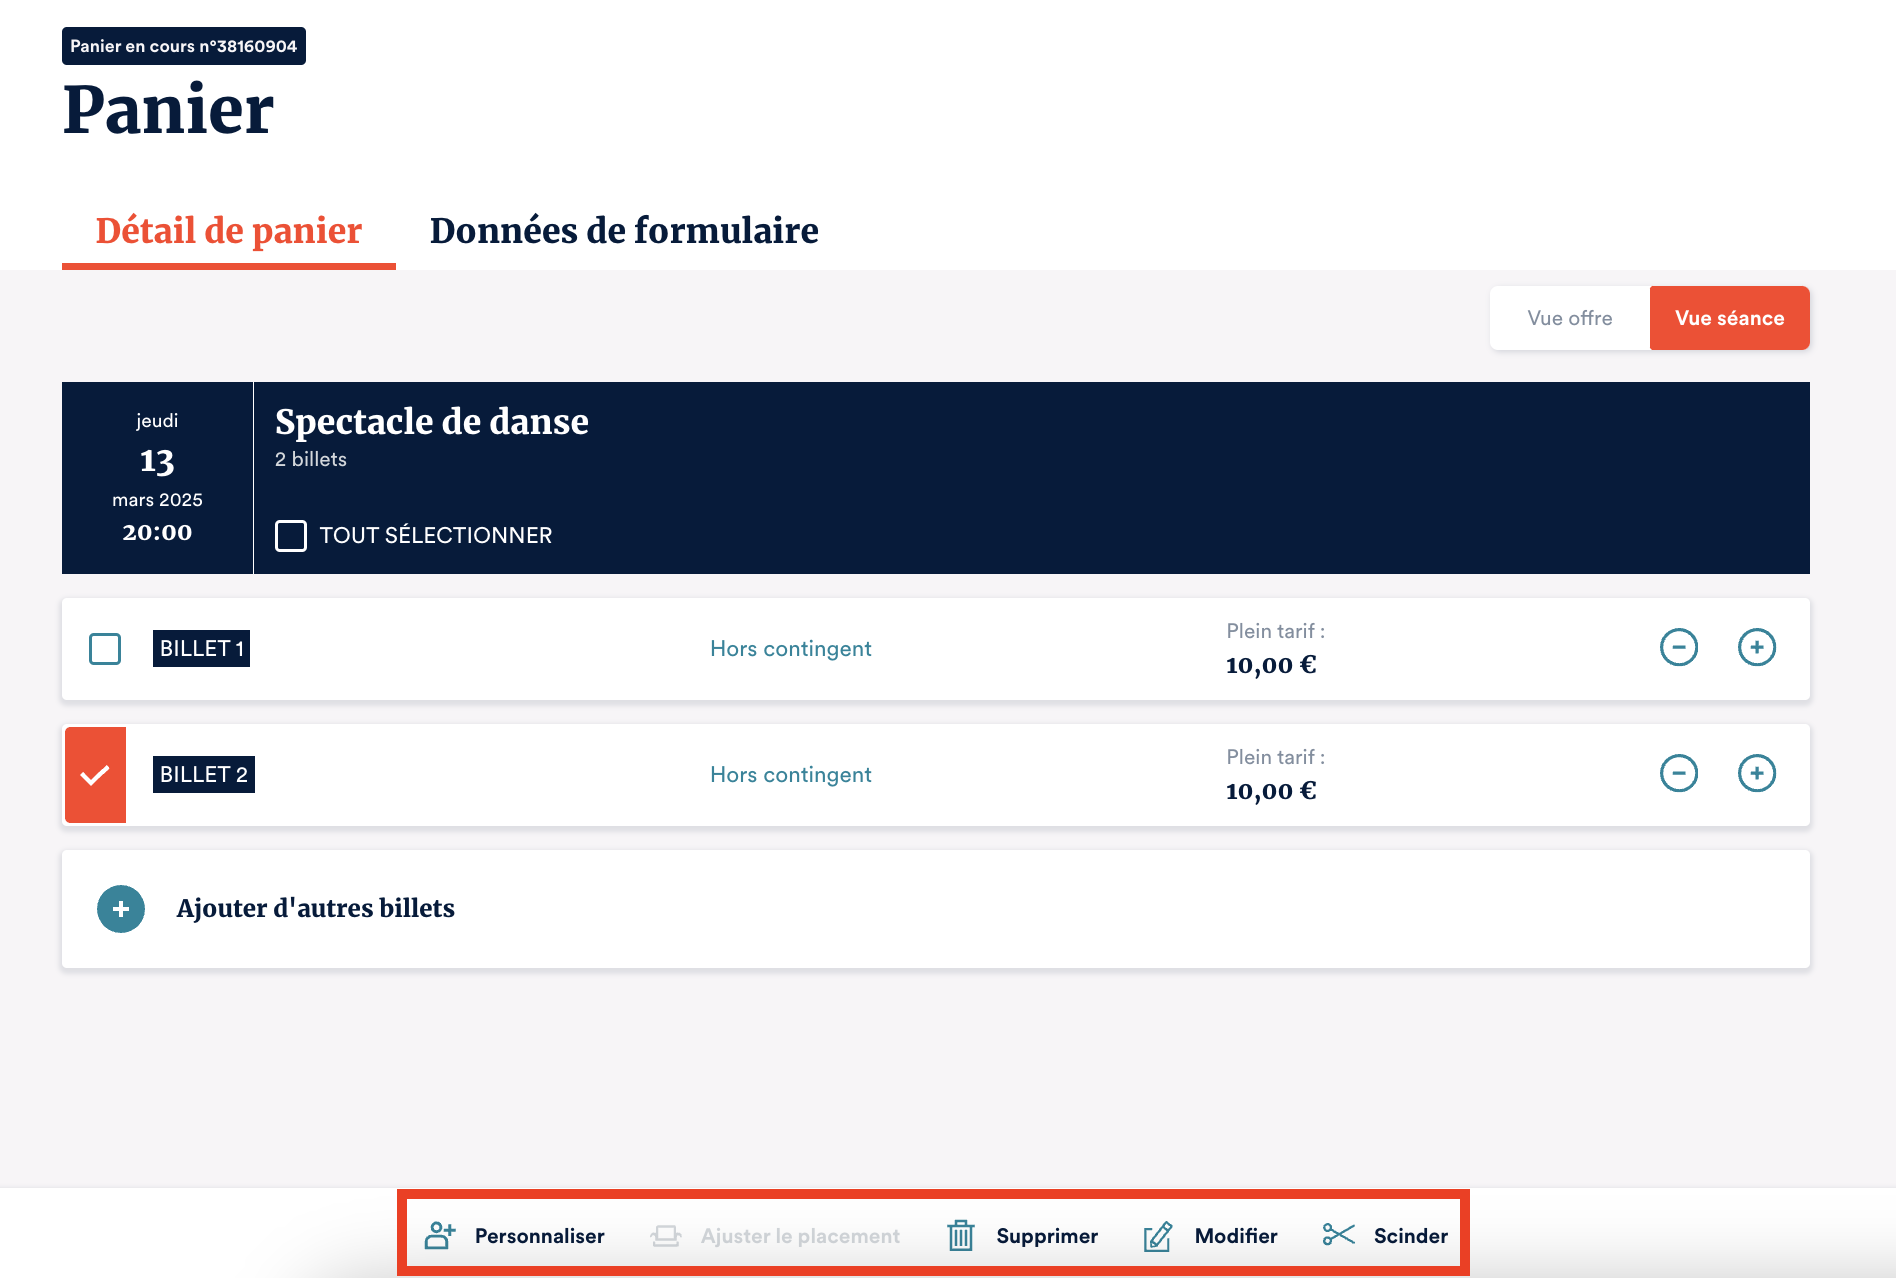Click the Modifier pencil icon

click(x=1158, y=1236)
